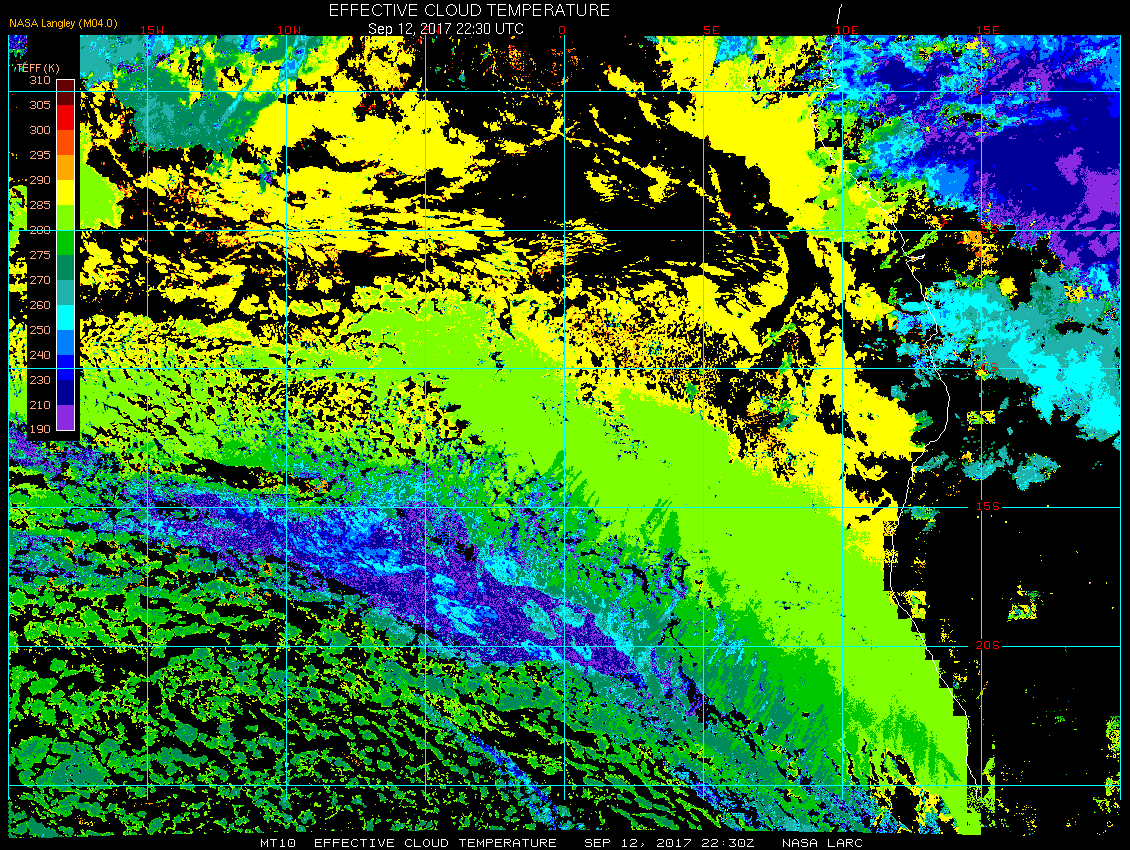This screenshot has width=1130, height=850.
Task: Select the '305' legend value
Action: coord(40,105)
